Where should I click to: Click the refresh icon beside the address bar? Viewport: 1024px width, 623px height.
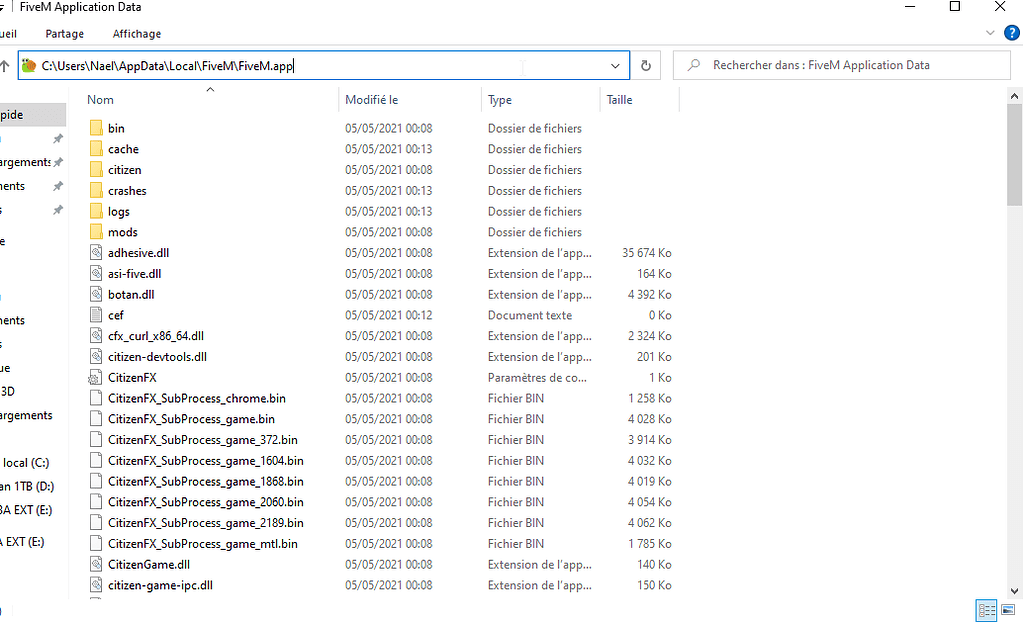point(646,65)
